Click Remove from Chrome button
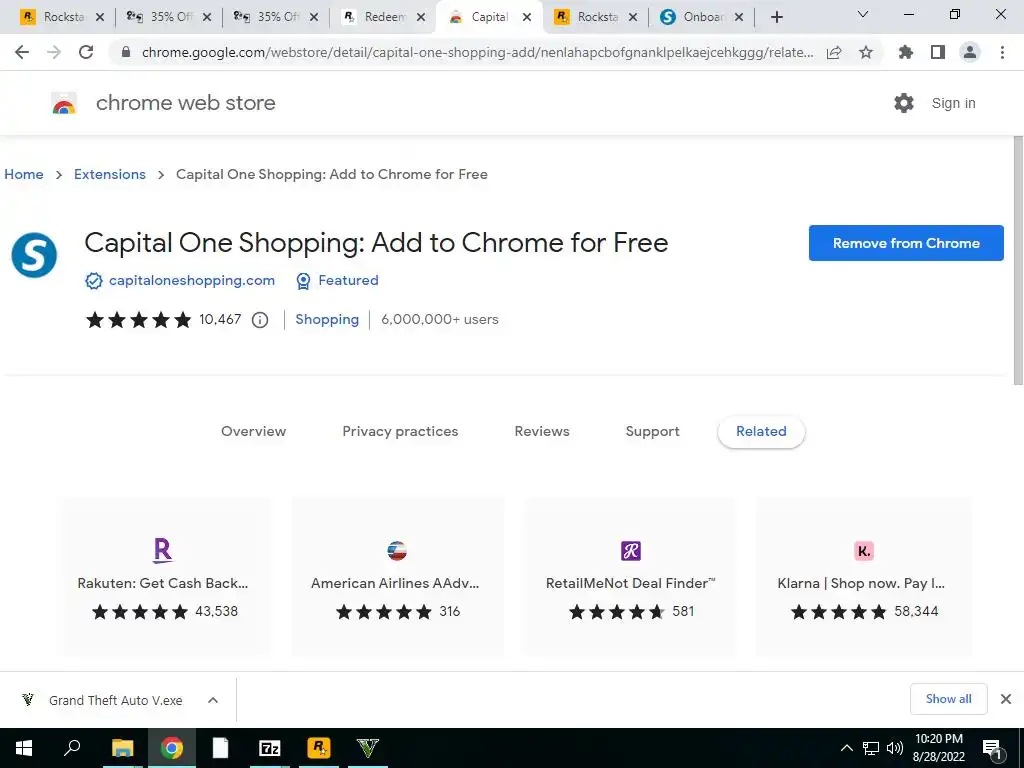Image resolution: width=1024 pixels, height=768 pixels. [x=906, y=243]
